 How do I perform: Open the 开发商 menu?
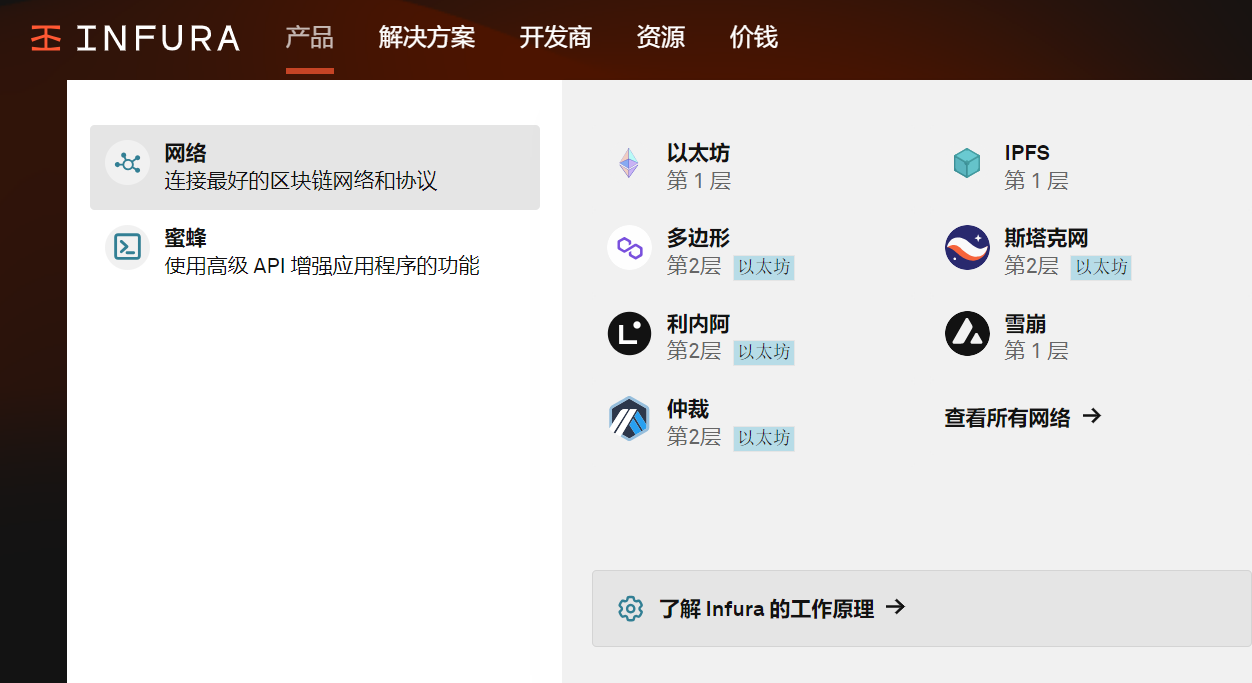556,38
